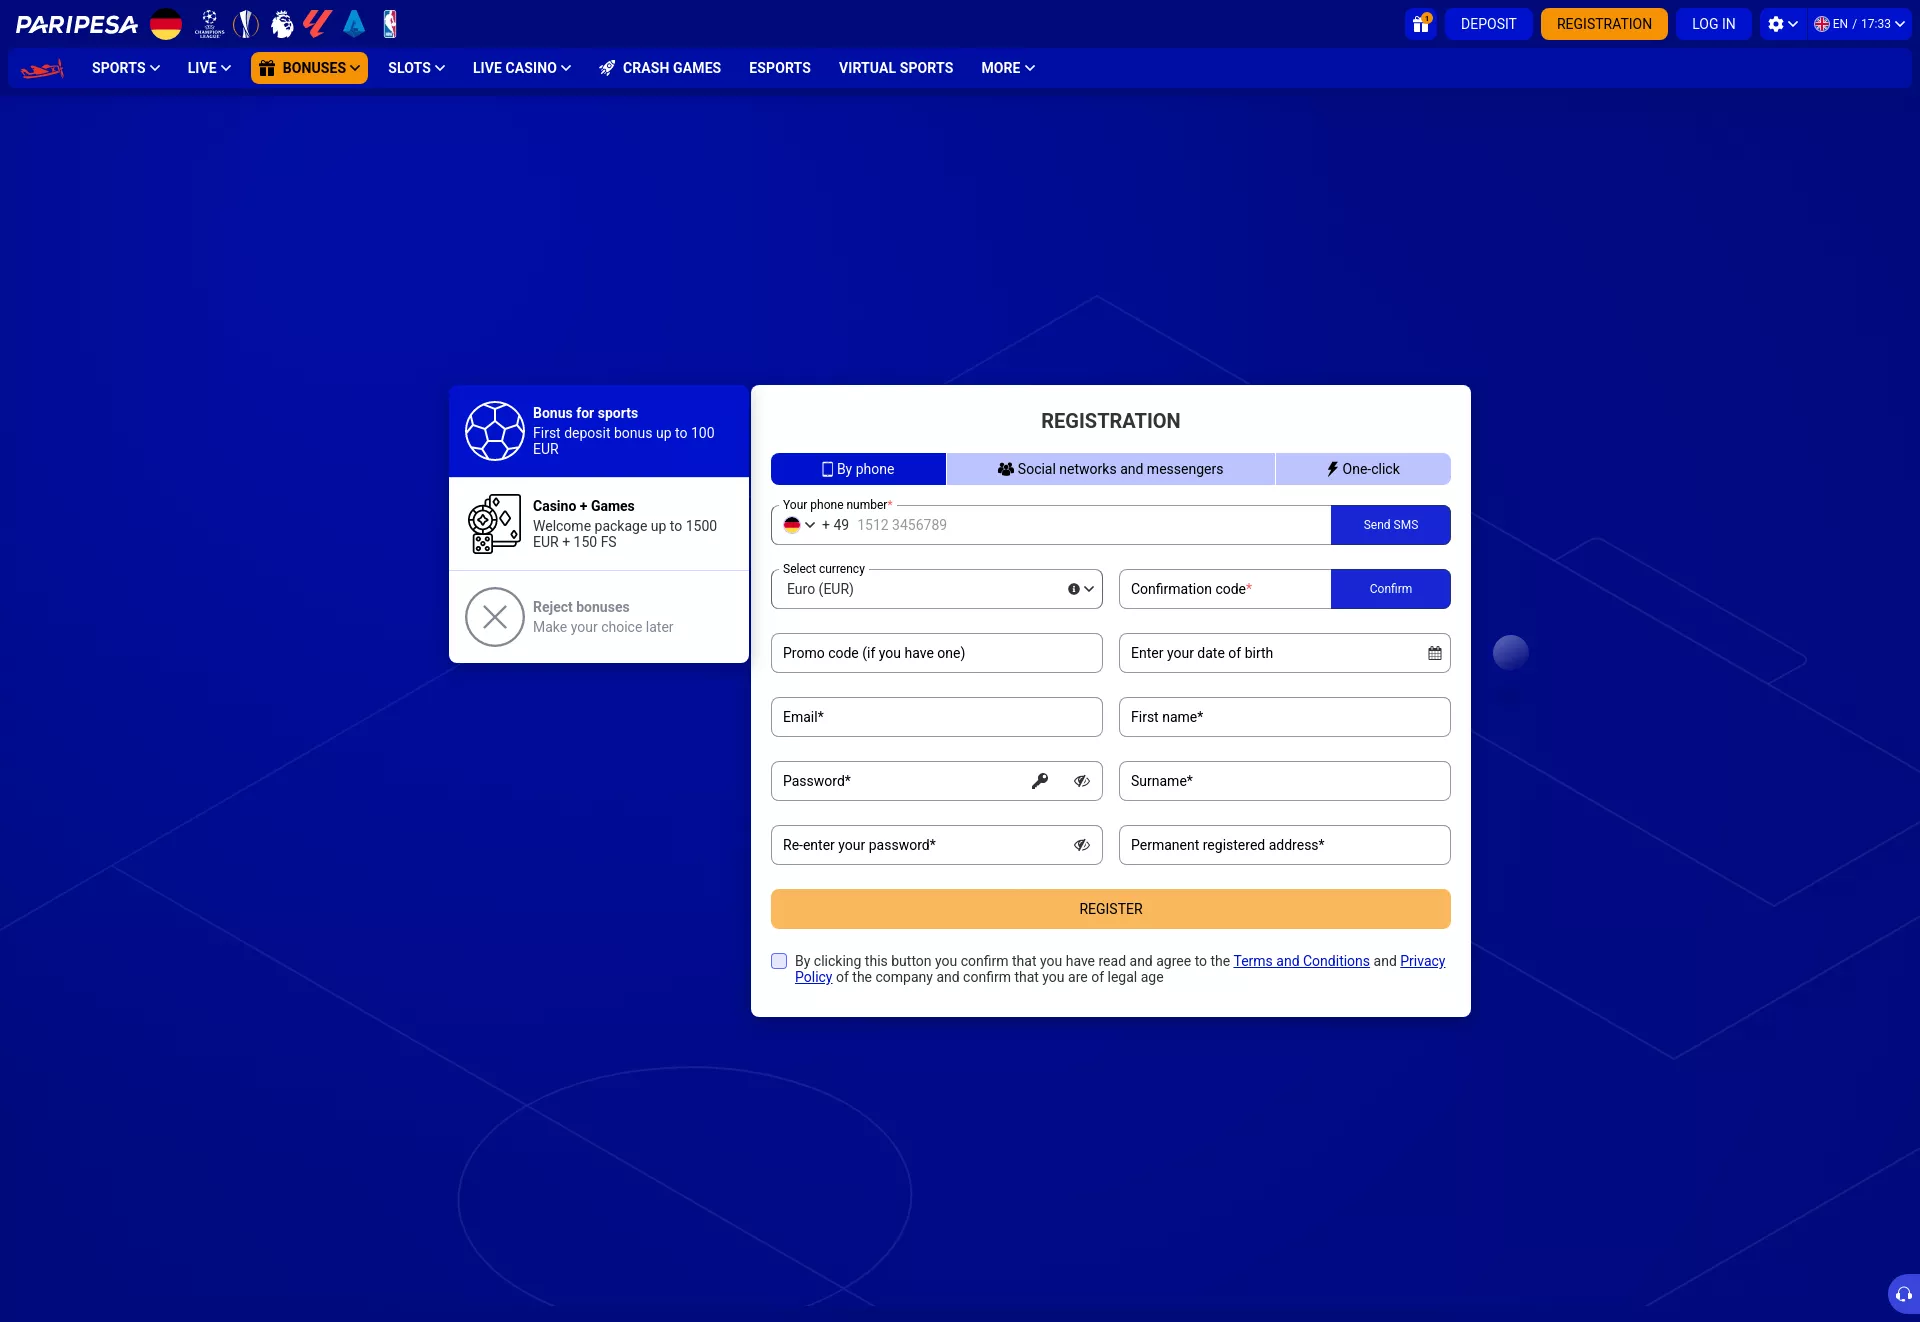Focus the Promo code field
1920x1322 pixels.
937,653
